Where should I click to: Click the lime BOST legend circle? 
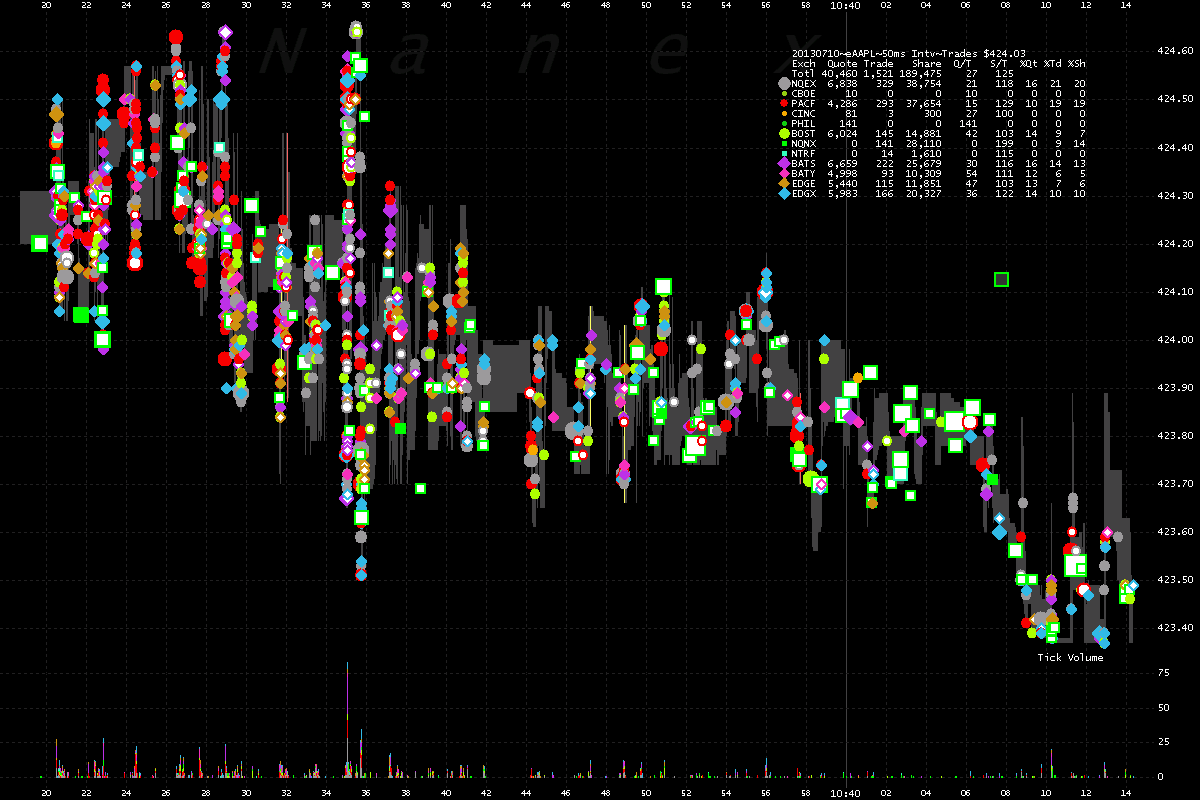tap(785, 133)
